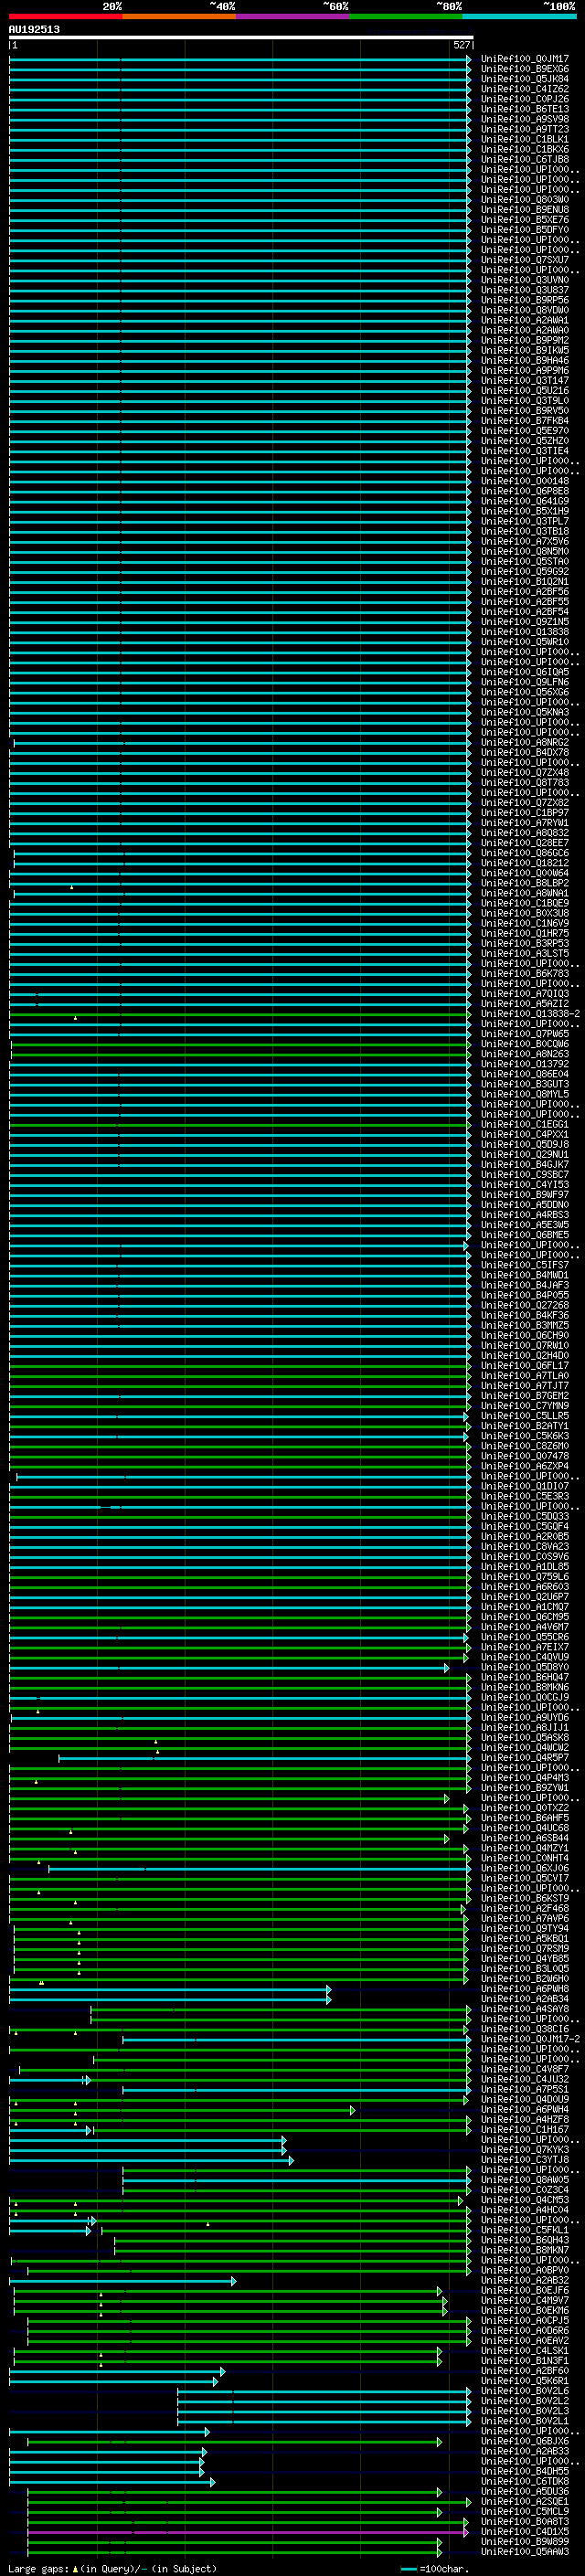
Task: Click the red 20% identity legend bar
Action: click(x=65, y=16)
